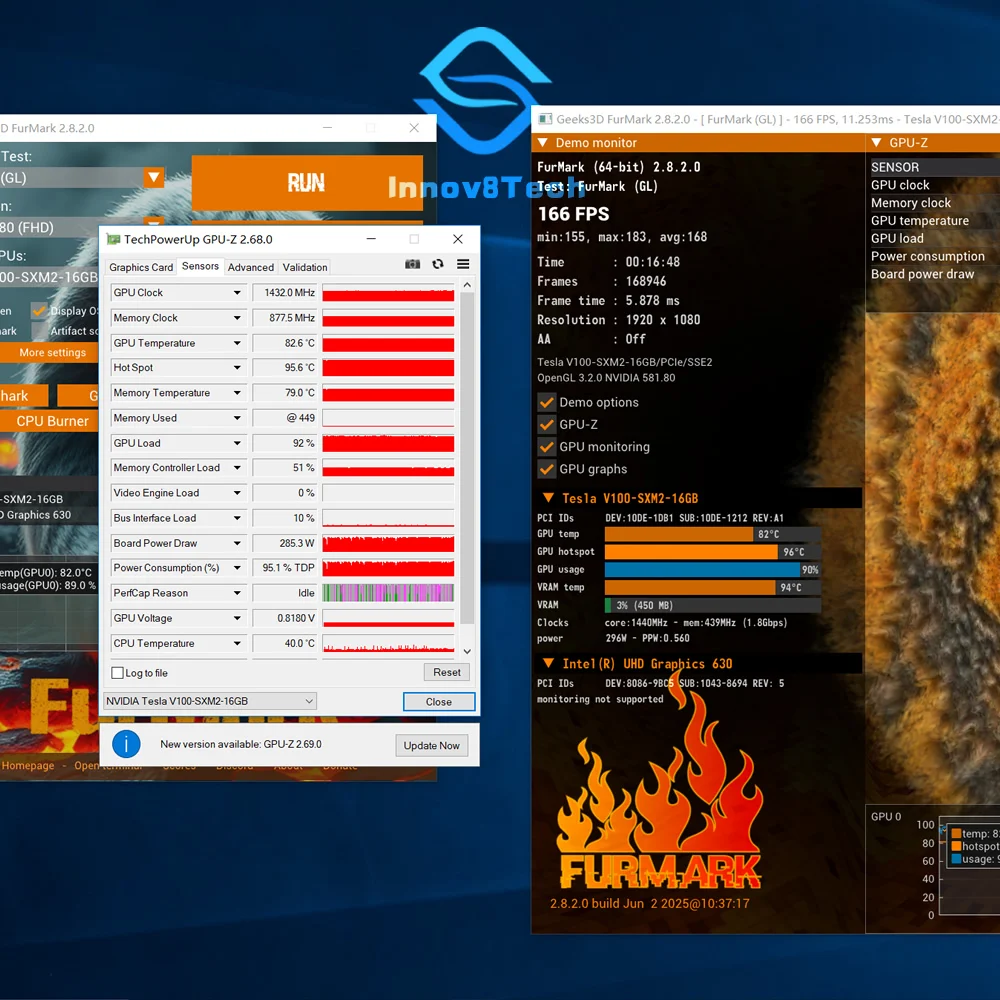
Task: Click the GPU-Z app icon in title bar
Action: pyautogui.click(x=114, y=239)
